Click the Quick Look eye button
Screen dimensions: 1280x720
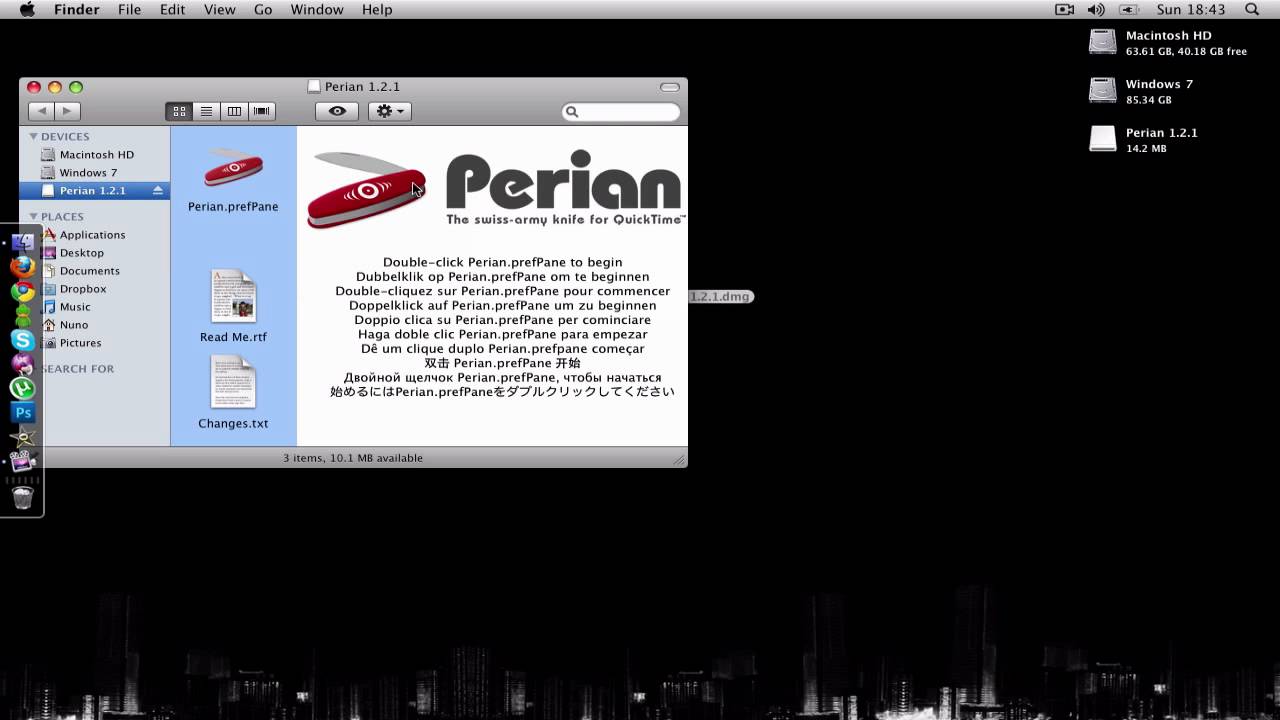pos(337,112)
